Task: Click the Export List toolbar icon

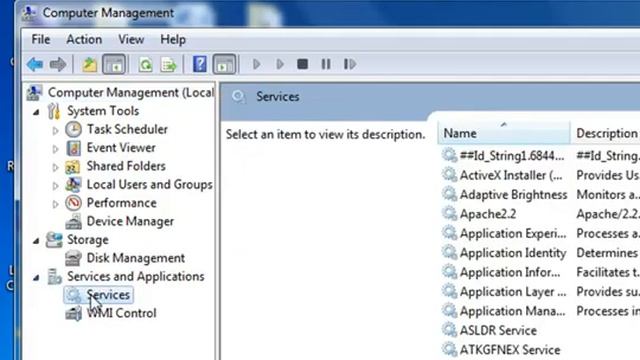Action: click(169, 64)
